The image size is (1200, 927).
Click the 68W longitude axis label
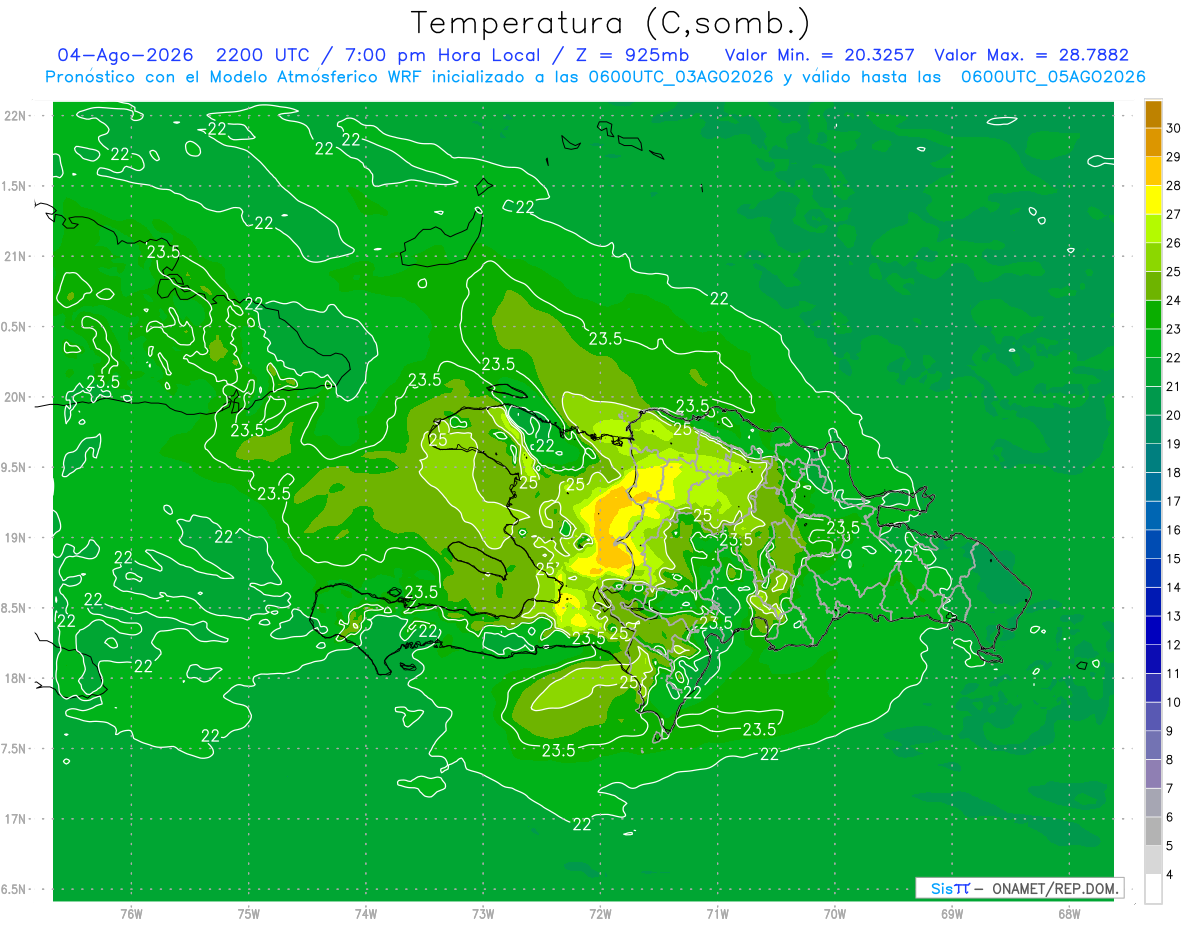click(1068, 914)
